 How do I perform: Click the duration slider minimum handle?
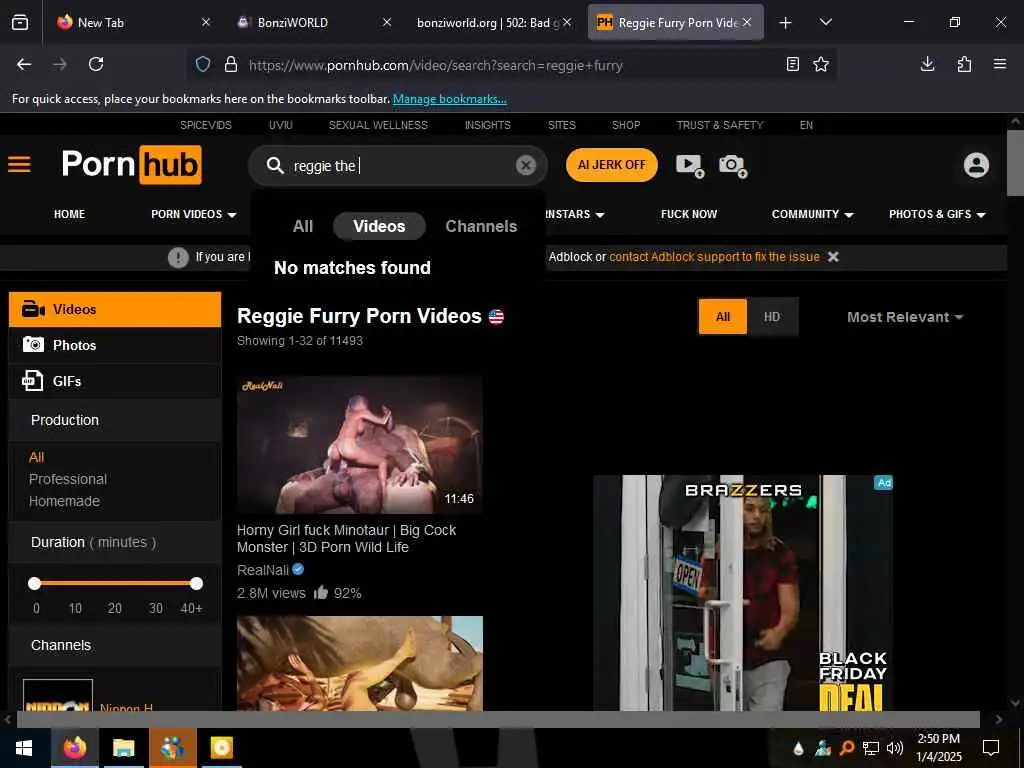pos(35,583)
